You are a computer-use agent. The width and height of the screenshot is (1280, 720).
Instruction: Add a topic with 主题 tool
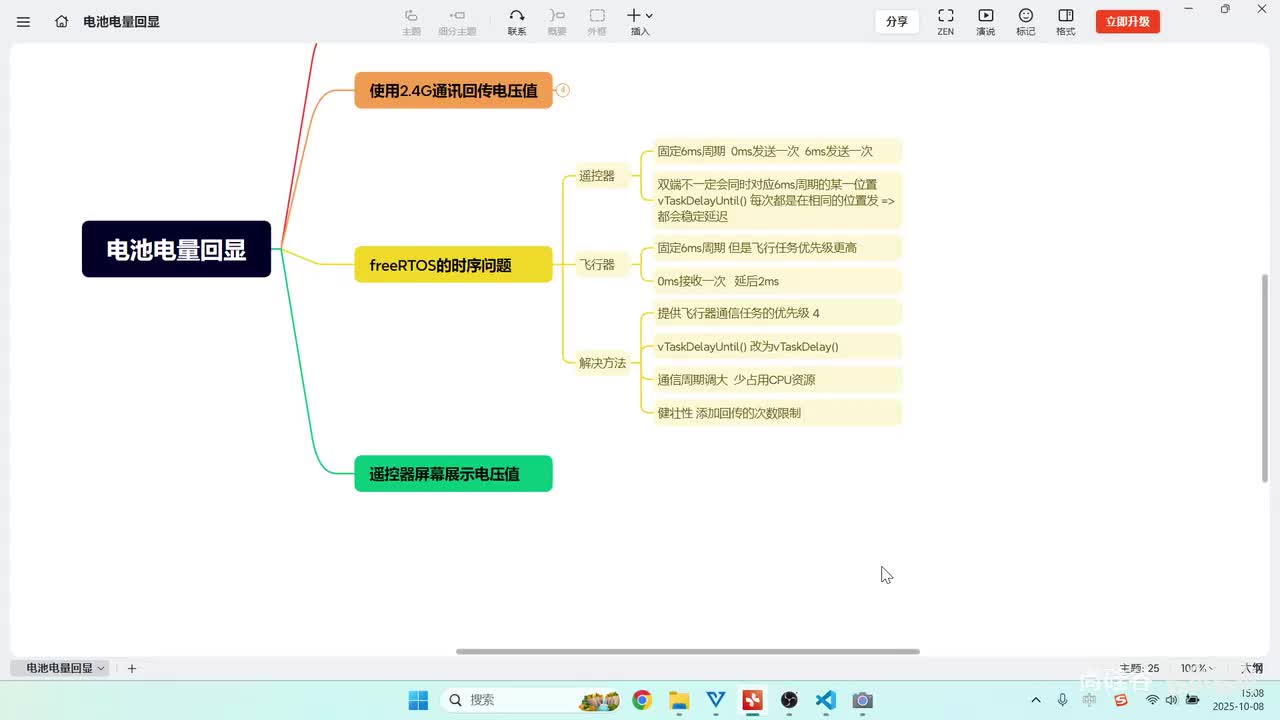pyautogui.click(x=411, y=22)
